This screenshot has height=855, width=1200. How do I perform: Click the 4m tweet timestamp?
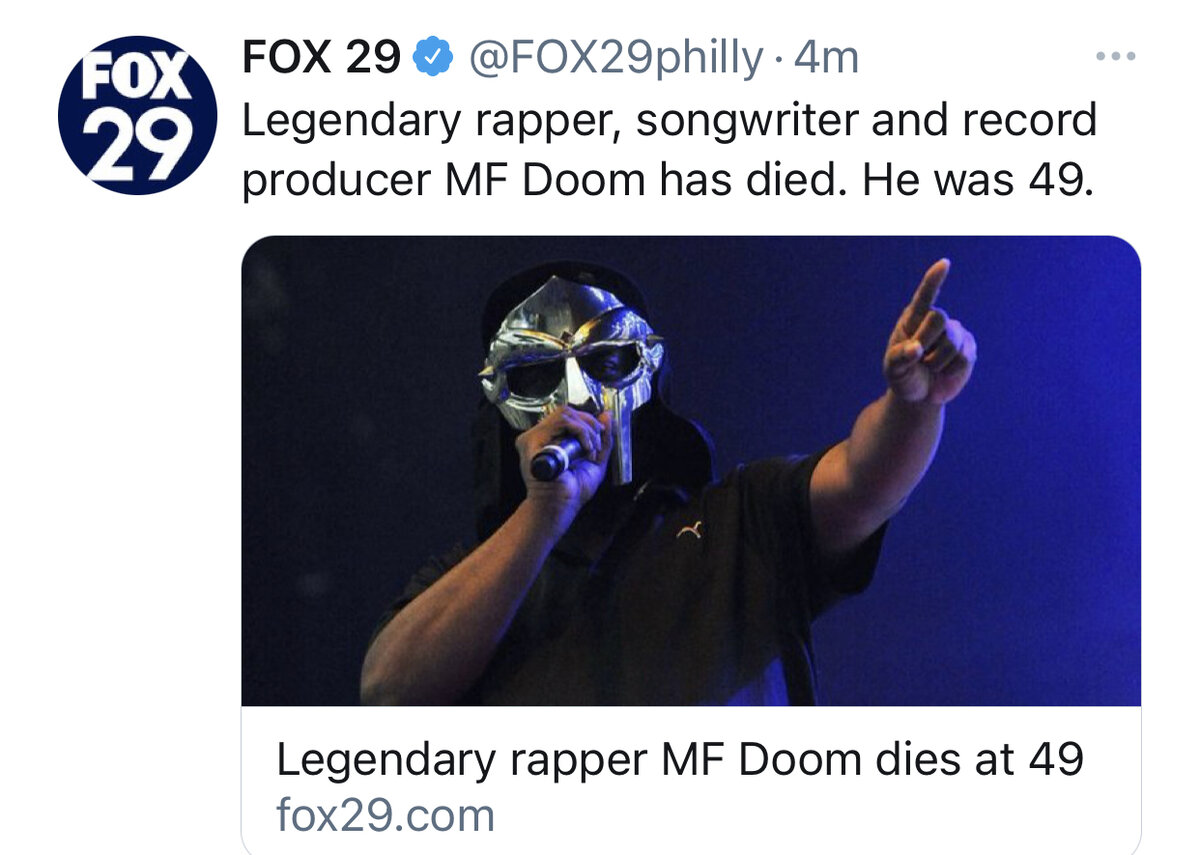coord(826,60)
